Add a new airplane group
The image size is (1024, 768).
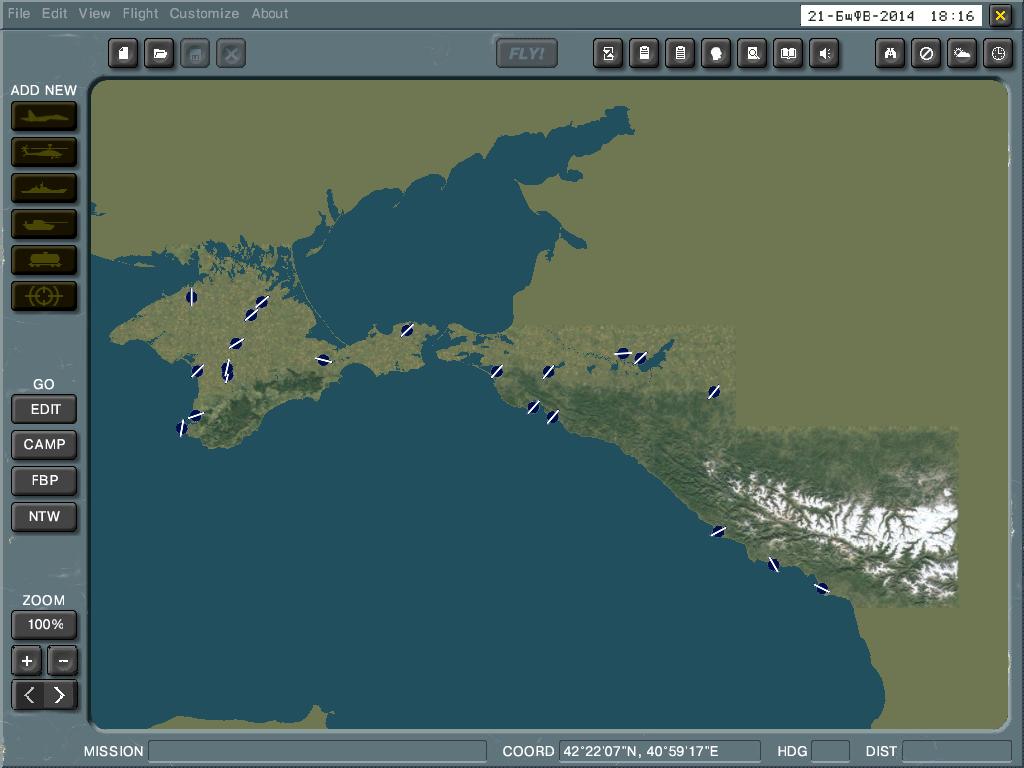tap(44, 117)
